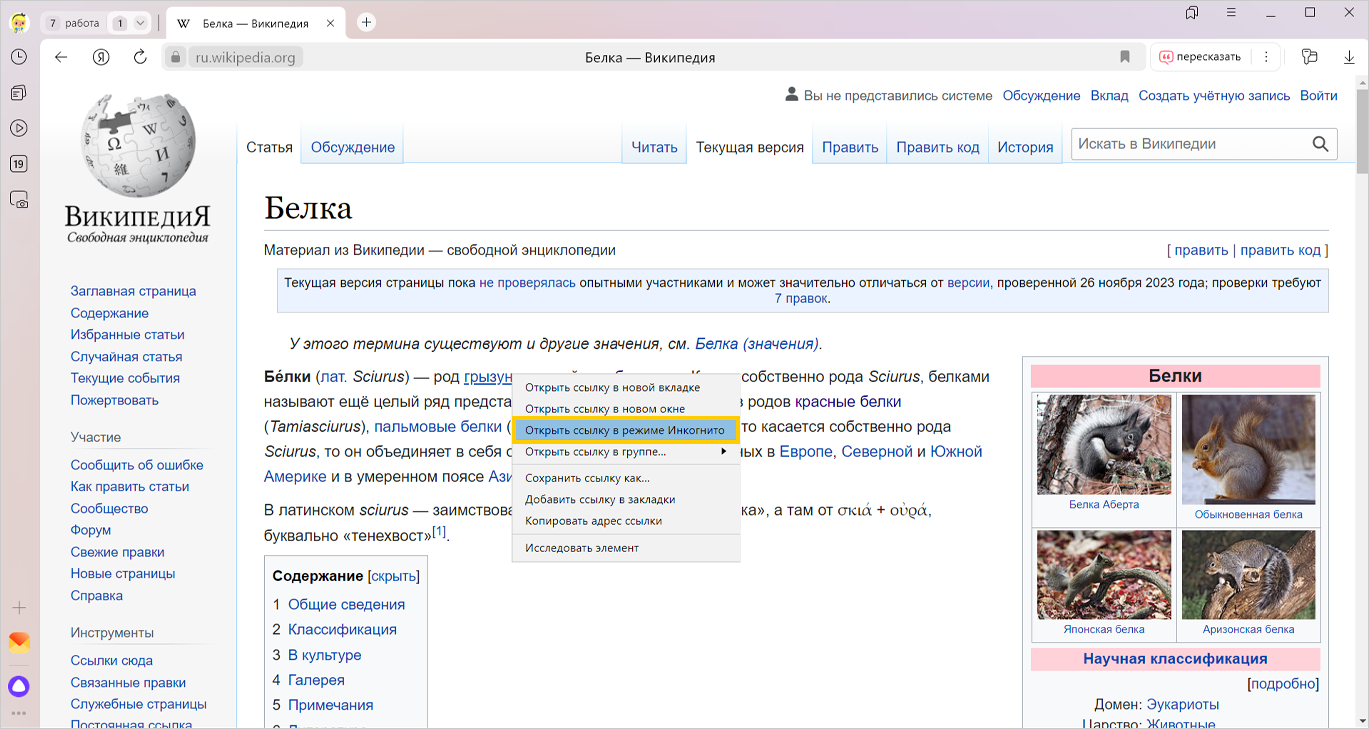Image resolution: width=1369 pixels, height=729 pixels.
Task: Open the 7 правок link in notice
Action: (801, 298)
